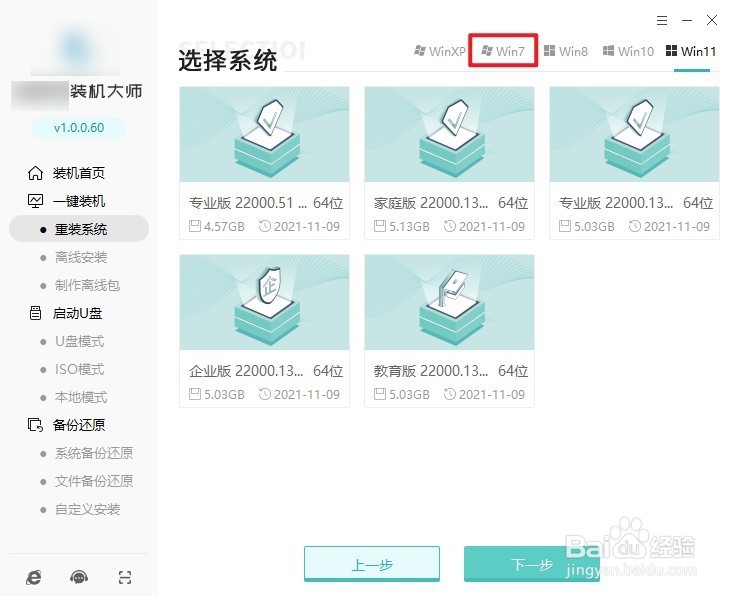
Task: Click the backup icon beside 备份还原
Action: (35, 425)
